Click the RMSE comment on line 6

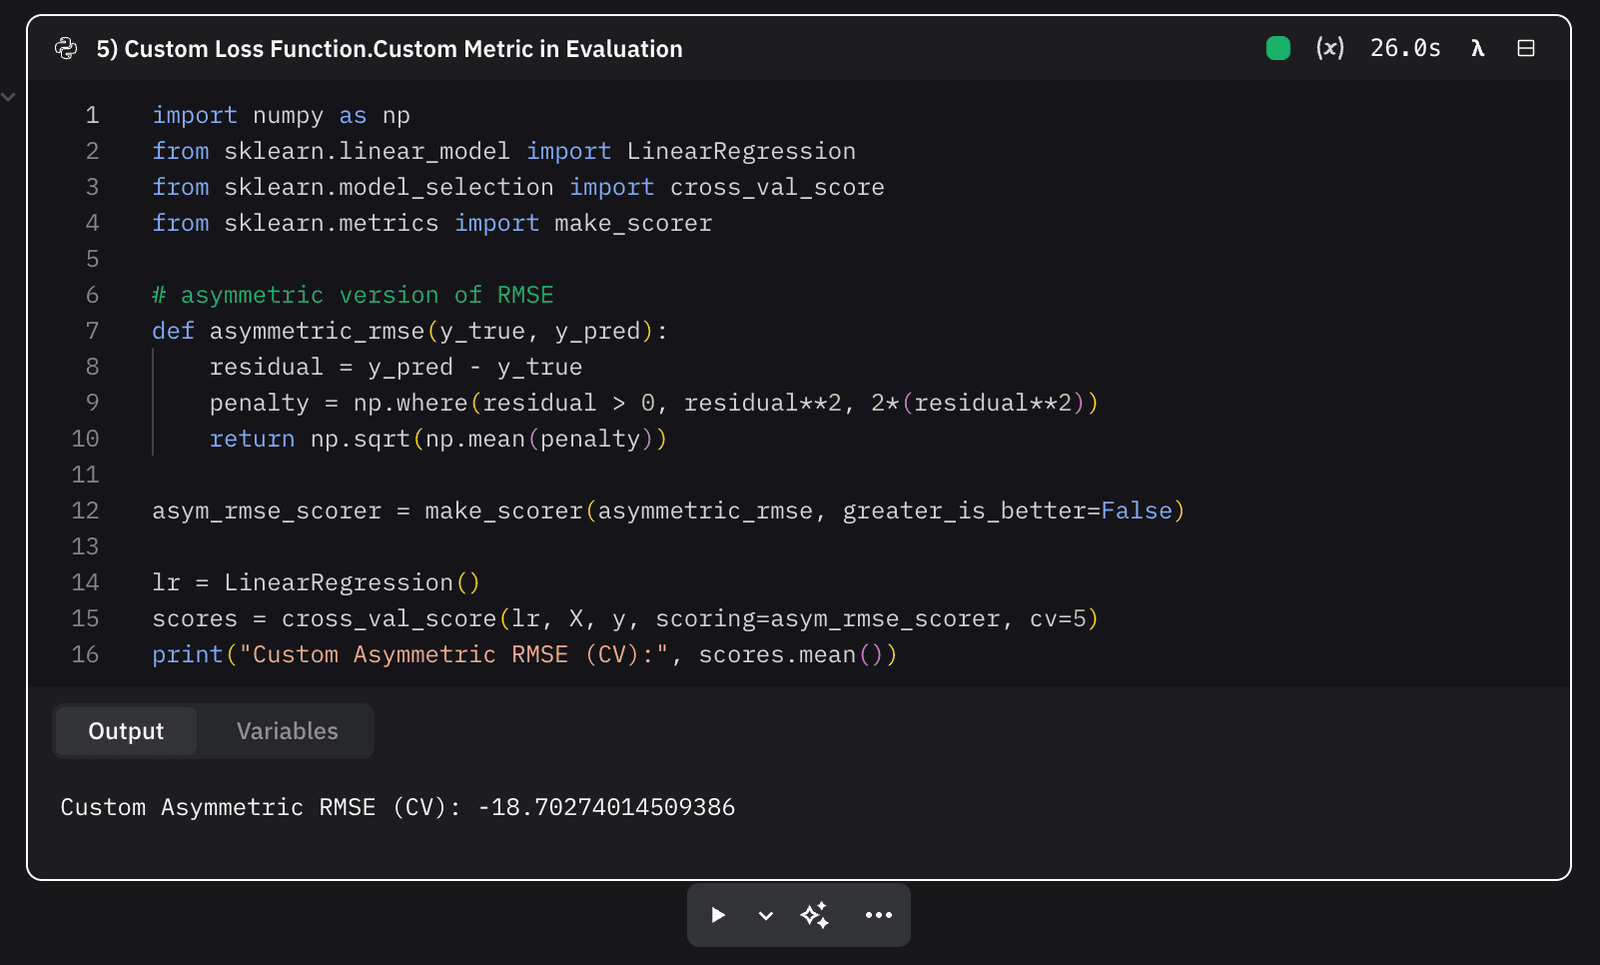click(525, 295)
